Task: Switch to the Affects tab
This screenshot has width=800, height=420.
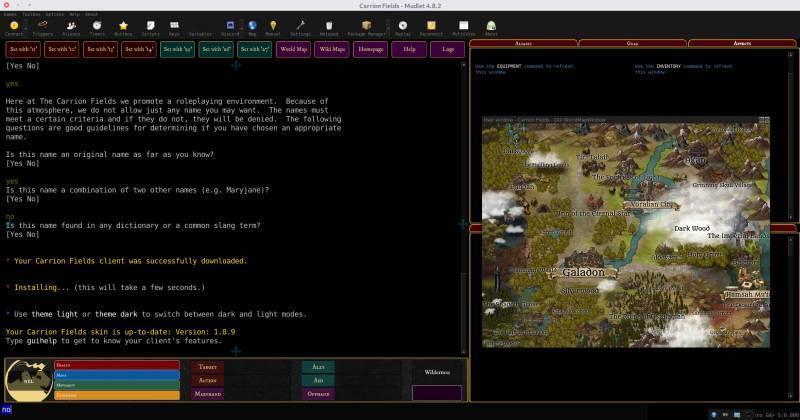Action: [742, 43]
